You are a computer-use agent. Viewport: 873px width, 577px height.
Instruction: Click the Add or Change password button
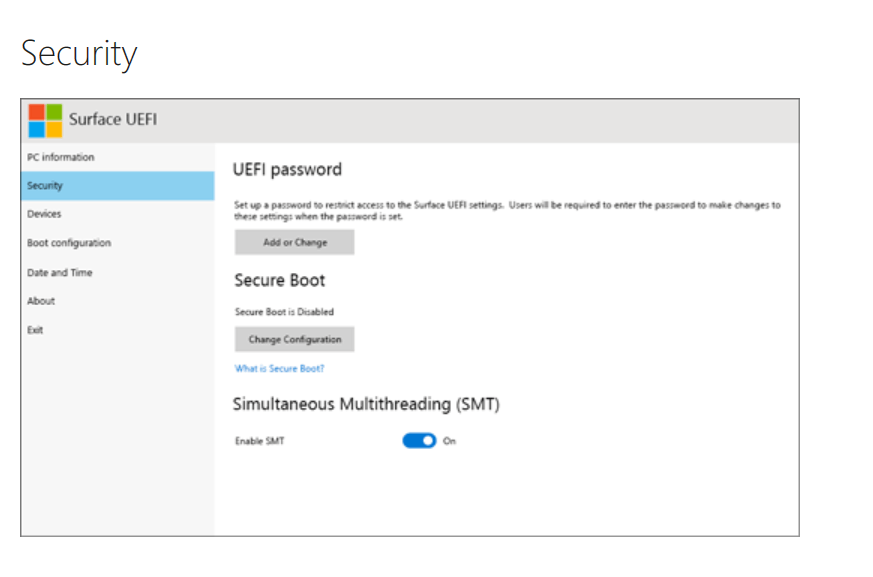pyautogui.click(x=295, y=242)
